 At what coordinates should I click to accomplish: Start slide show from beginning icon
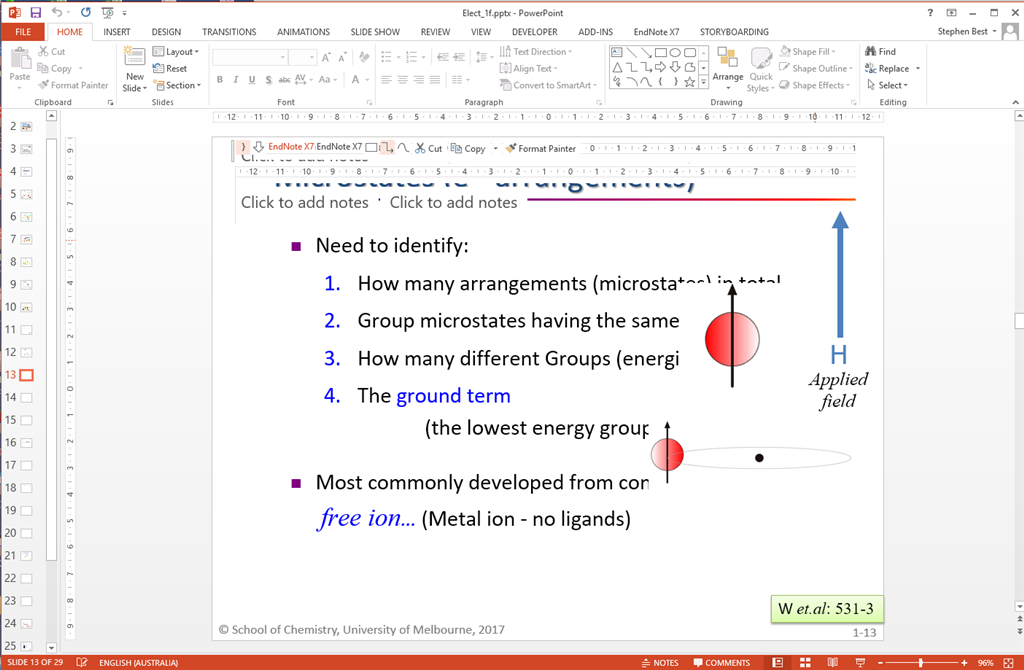click(x=108, y=12)
